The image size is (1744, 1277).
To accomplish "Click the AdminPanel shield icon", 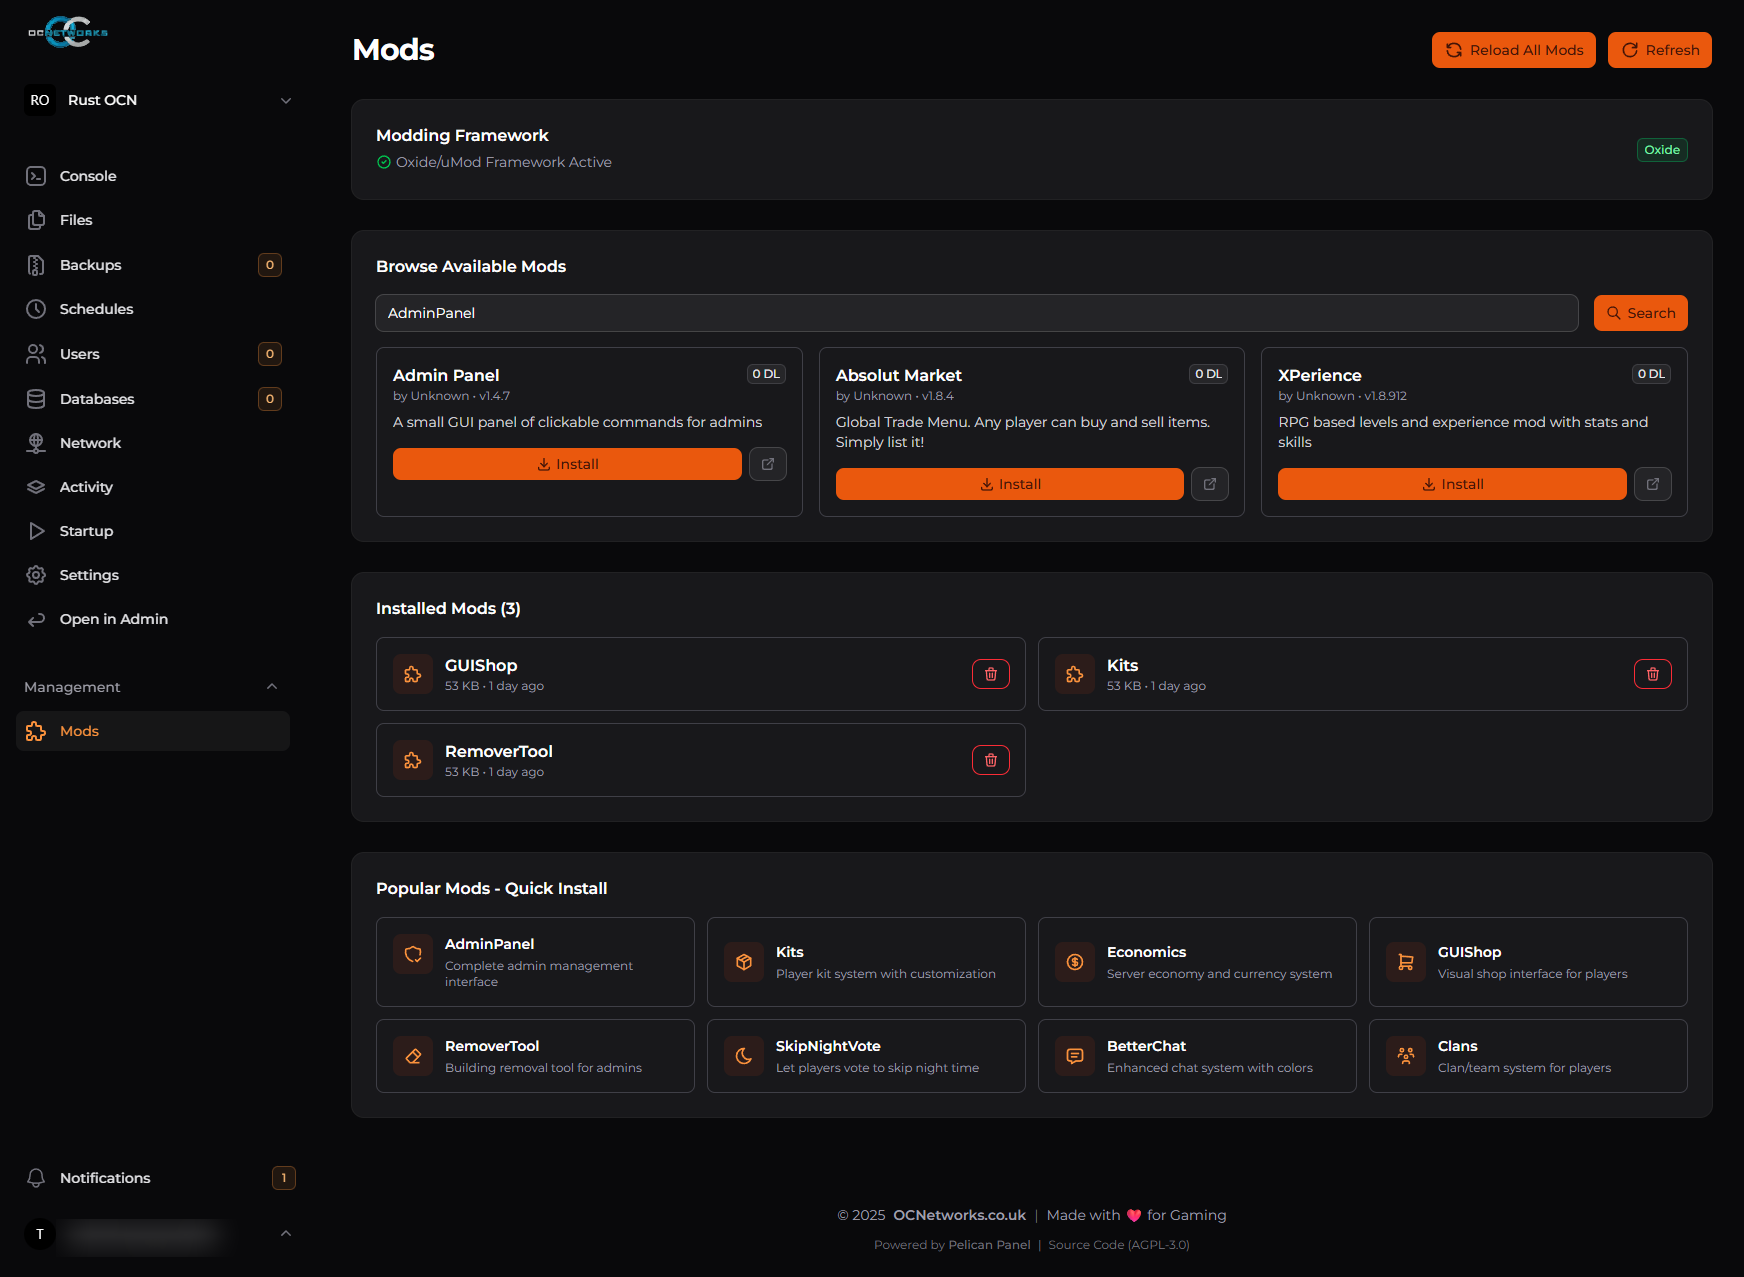I will tap(412, 954).
